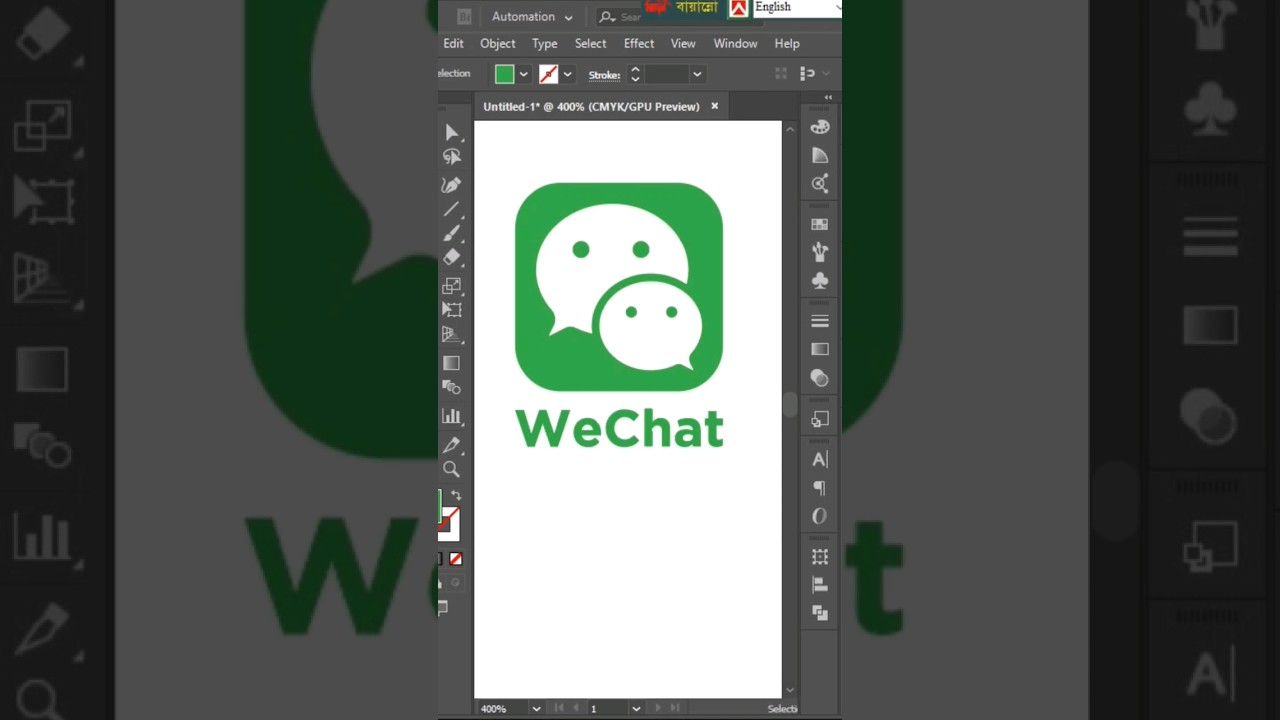Select the Line Segment tool
This screenshot has height=720, width=1280.
(x=452, y=209)
